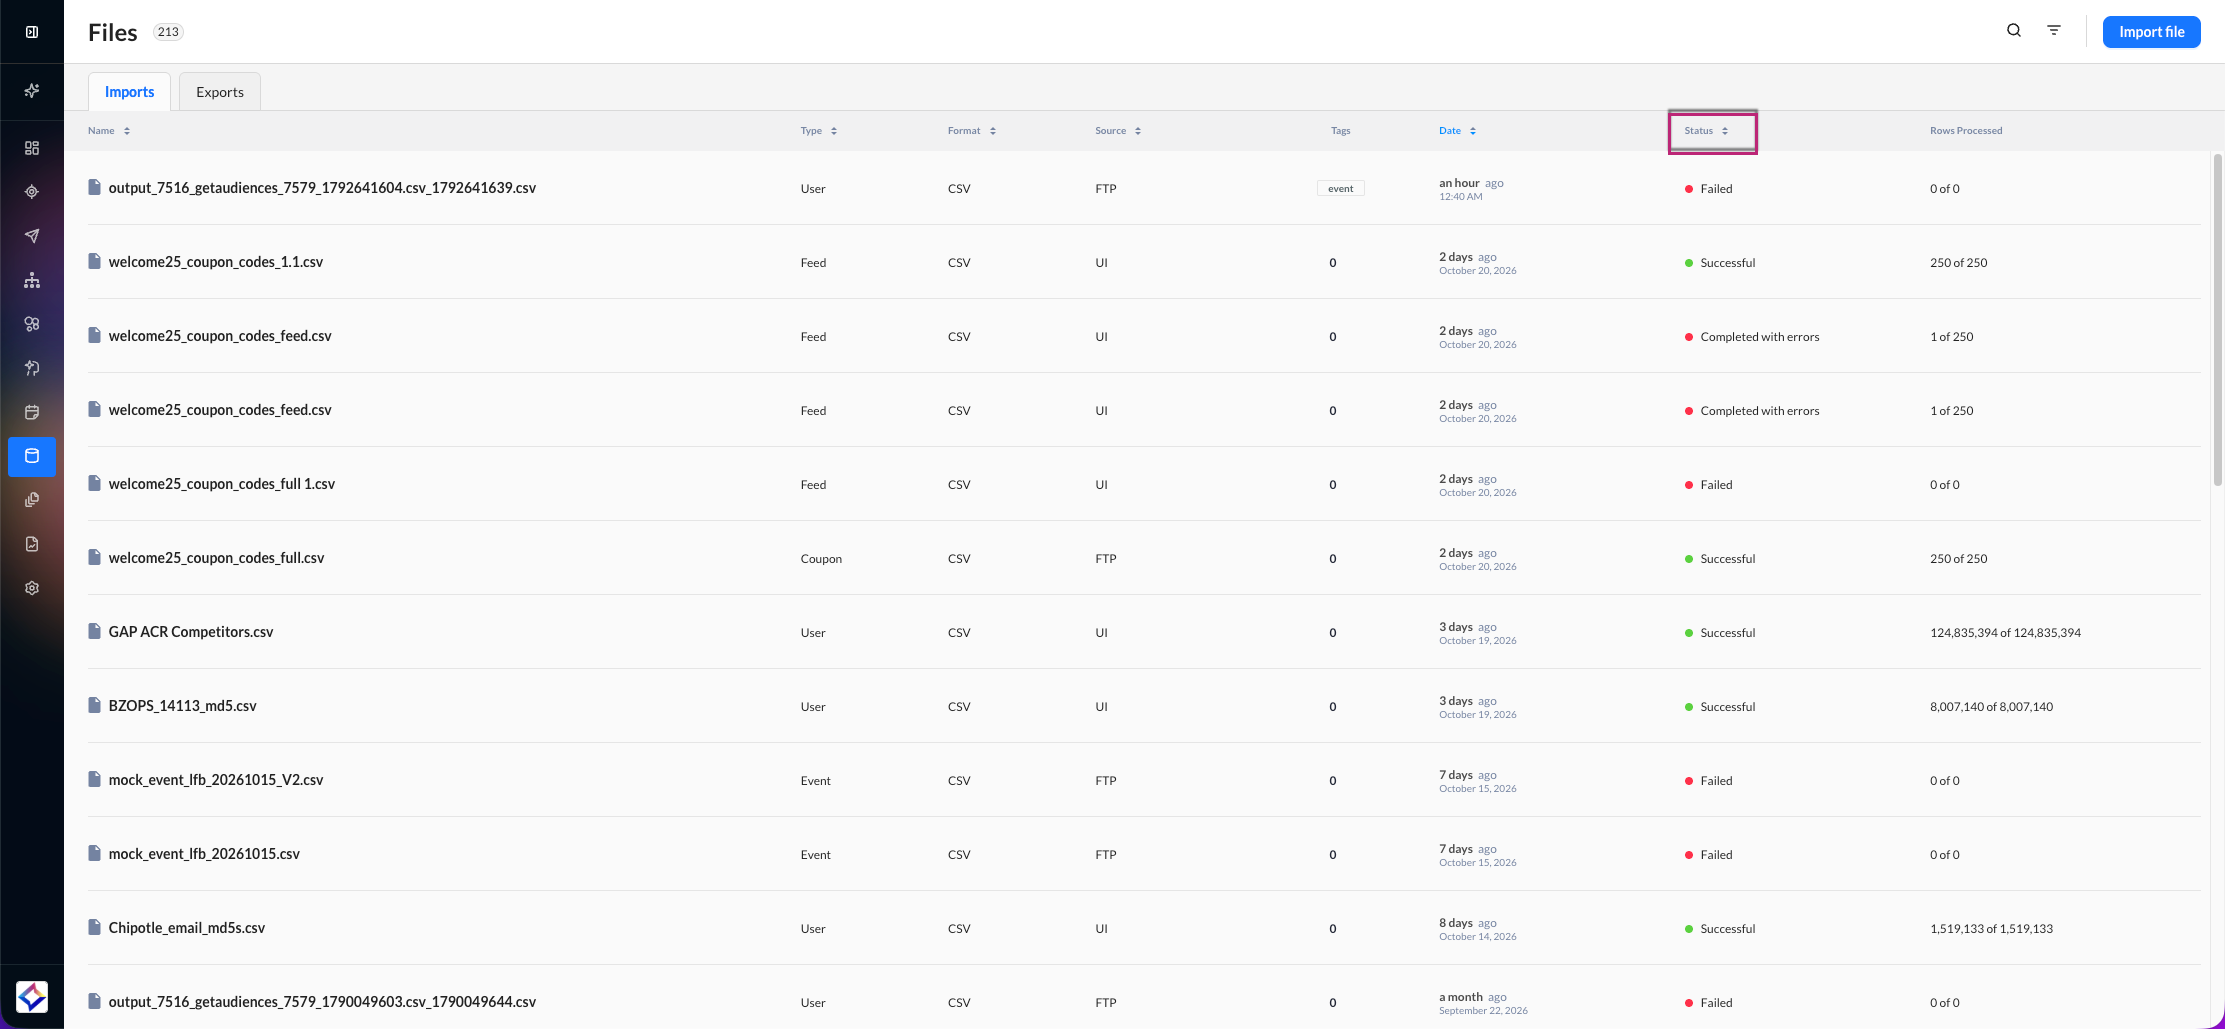Click the files count badge 213
The height and width of the screenshot is (1029, 2225).
click(168, 32)
